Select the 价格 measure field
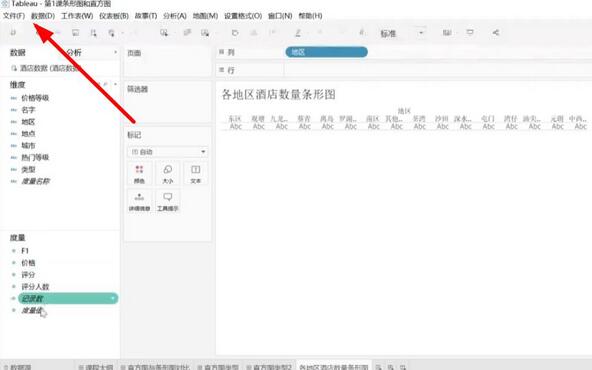 coord(28,263)
